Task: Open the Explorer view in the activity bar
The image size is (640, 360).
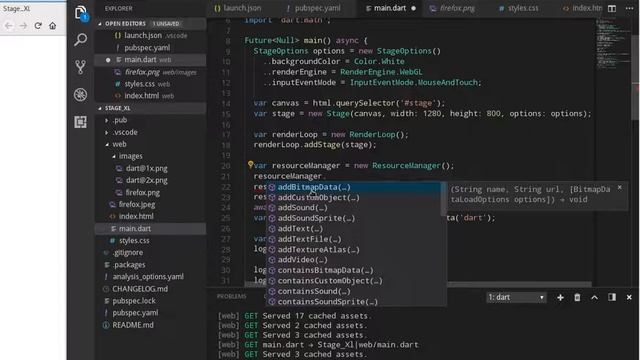Action: pyautogui.click(x=81, y=13)
